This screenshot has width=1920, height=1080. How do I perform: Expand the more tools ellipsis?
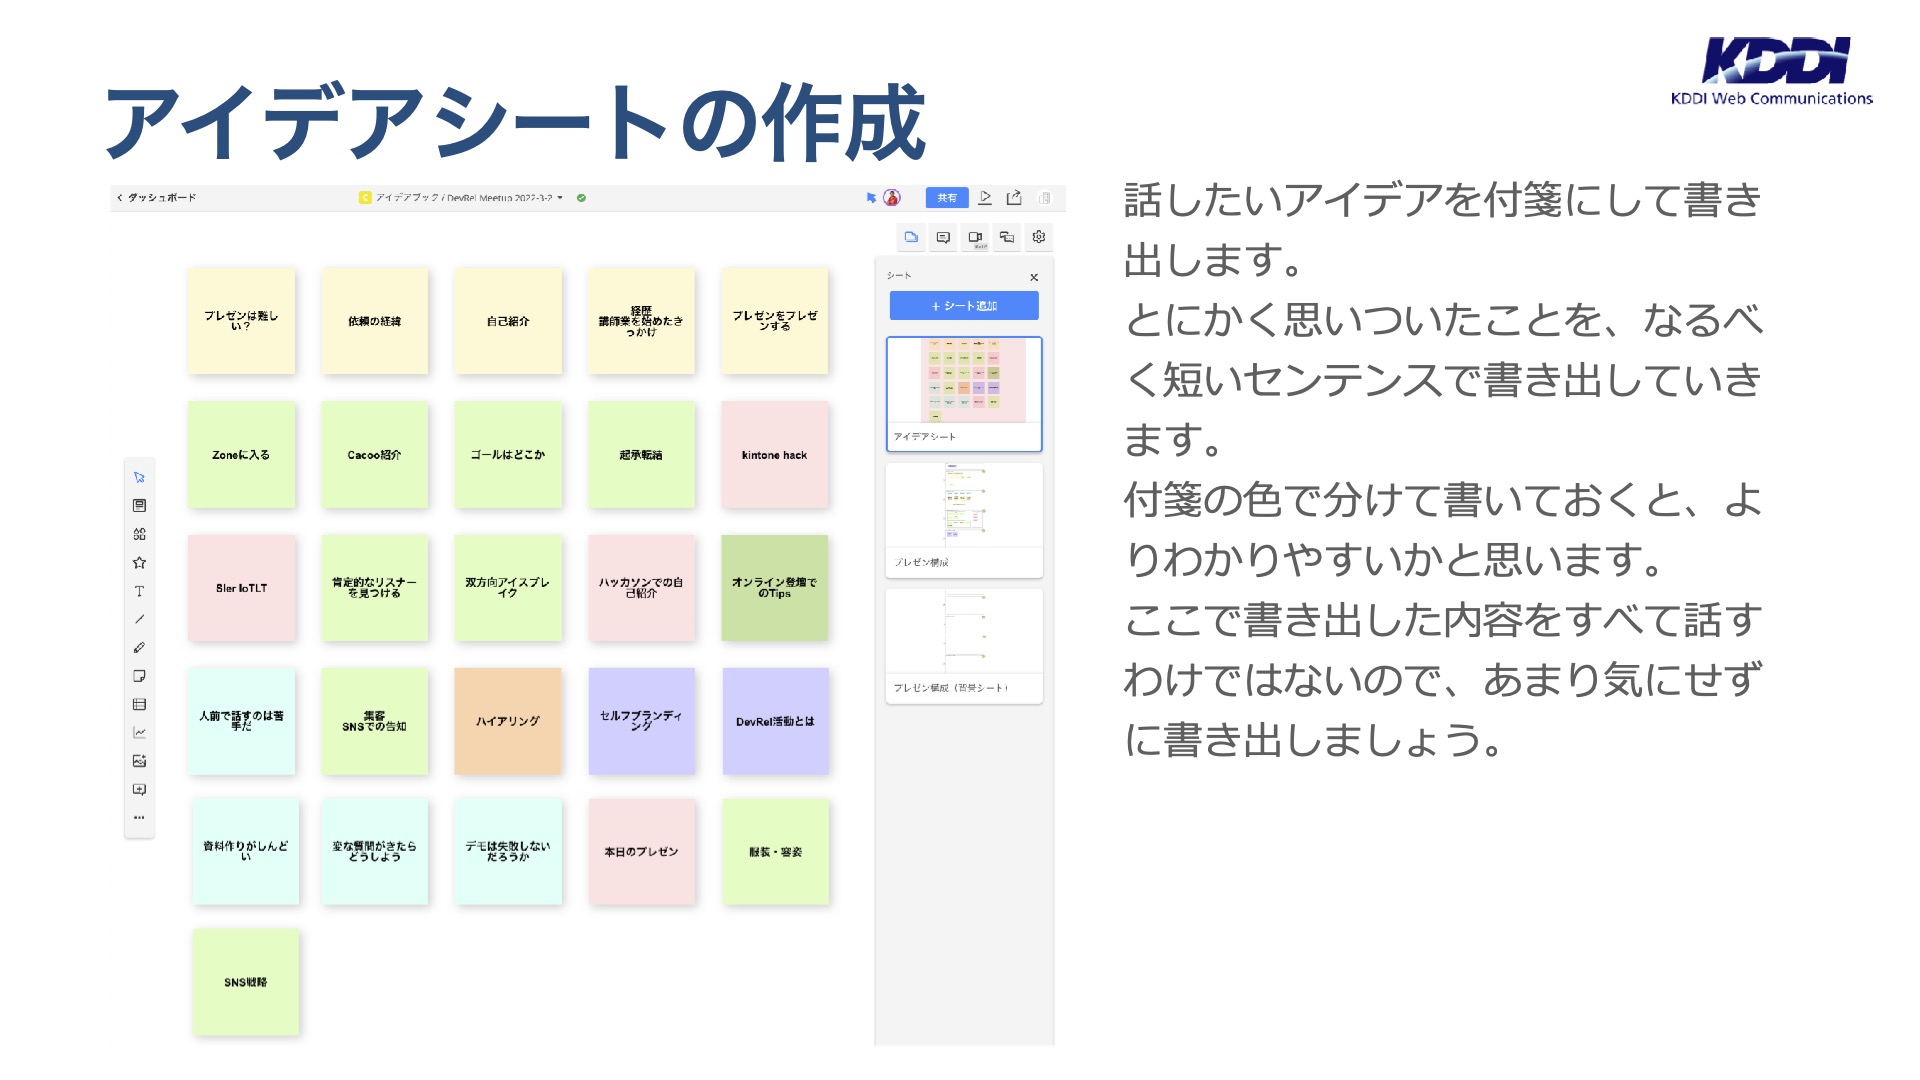pos(139,817)
